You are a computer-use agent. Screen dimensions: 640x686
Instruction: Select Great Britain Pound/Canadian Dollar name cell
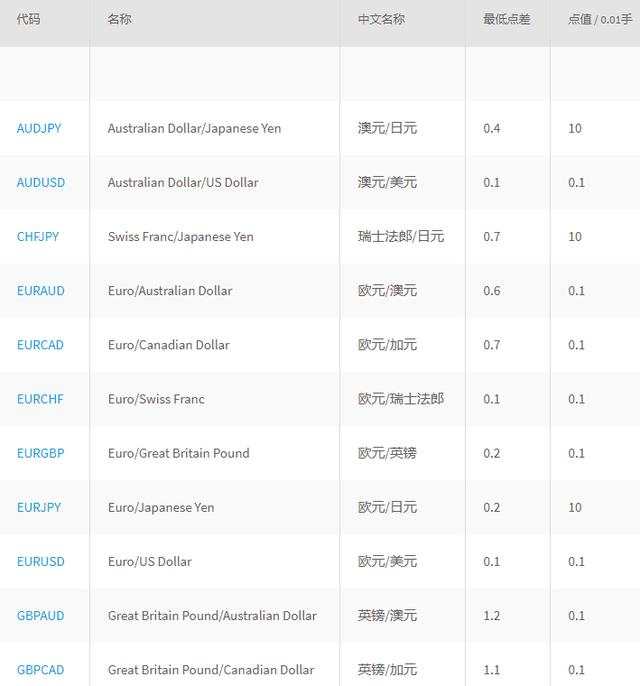coord(211,670)
